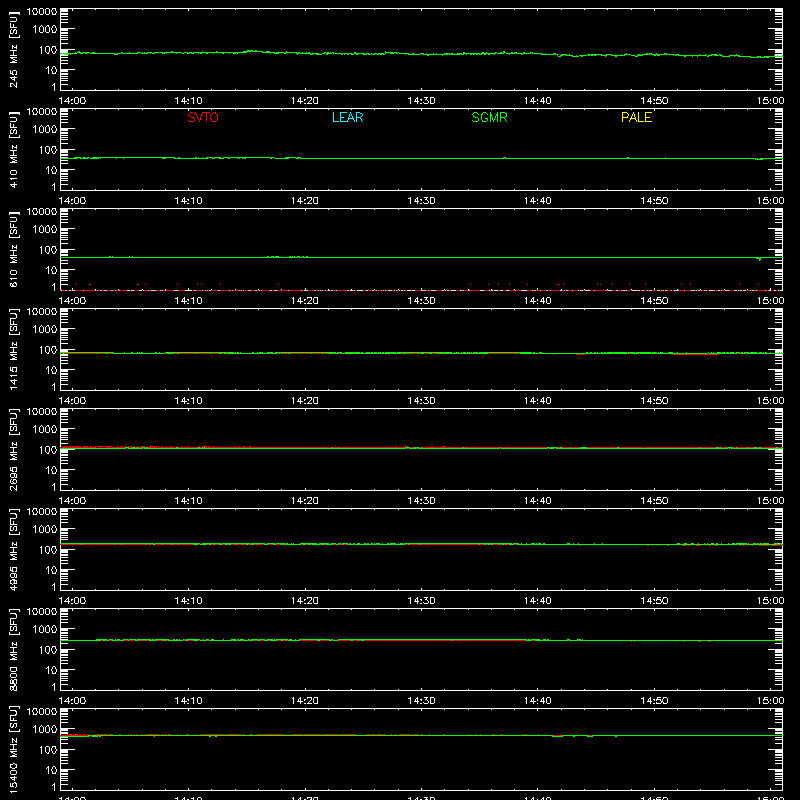Select the 1415 MHz [SFU] axis label
The height and width of the screenshot is (800, 800).
pos(14,349)
